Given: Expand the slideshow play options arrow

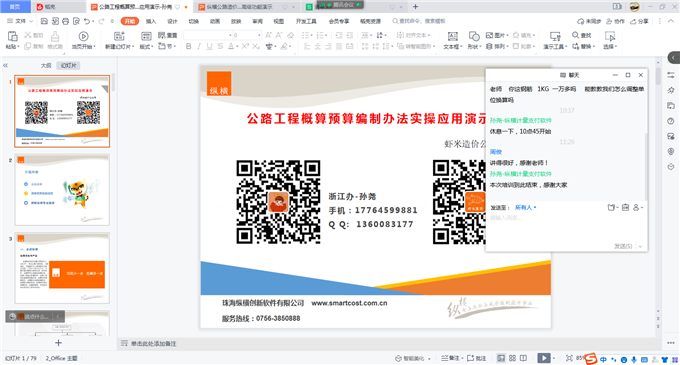Looking at the screenshot, I should pyautogui.click(x=554, y=358).
